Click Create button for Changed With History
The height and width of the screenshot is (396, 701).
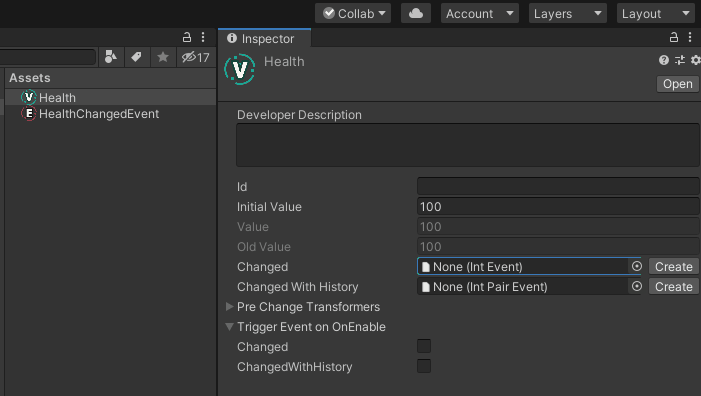click(x=673, y=286)
